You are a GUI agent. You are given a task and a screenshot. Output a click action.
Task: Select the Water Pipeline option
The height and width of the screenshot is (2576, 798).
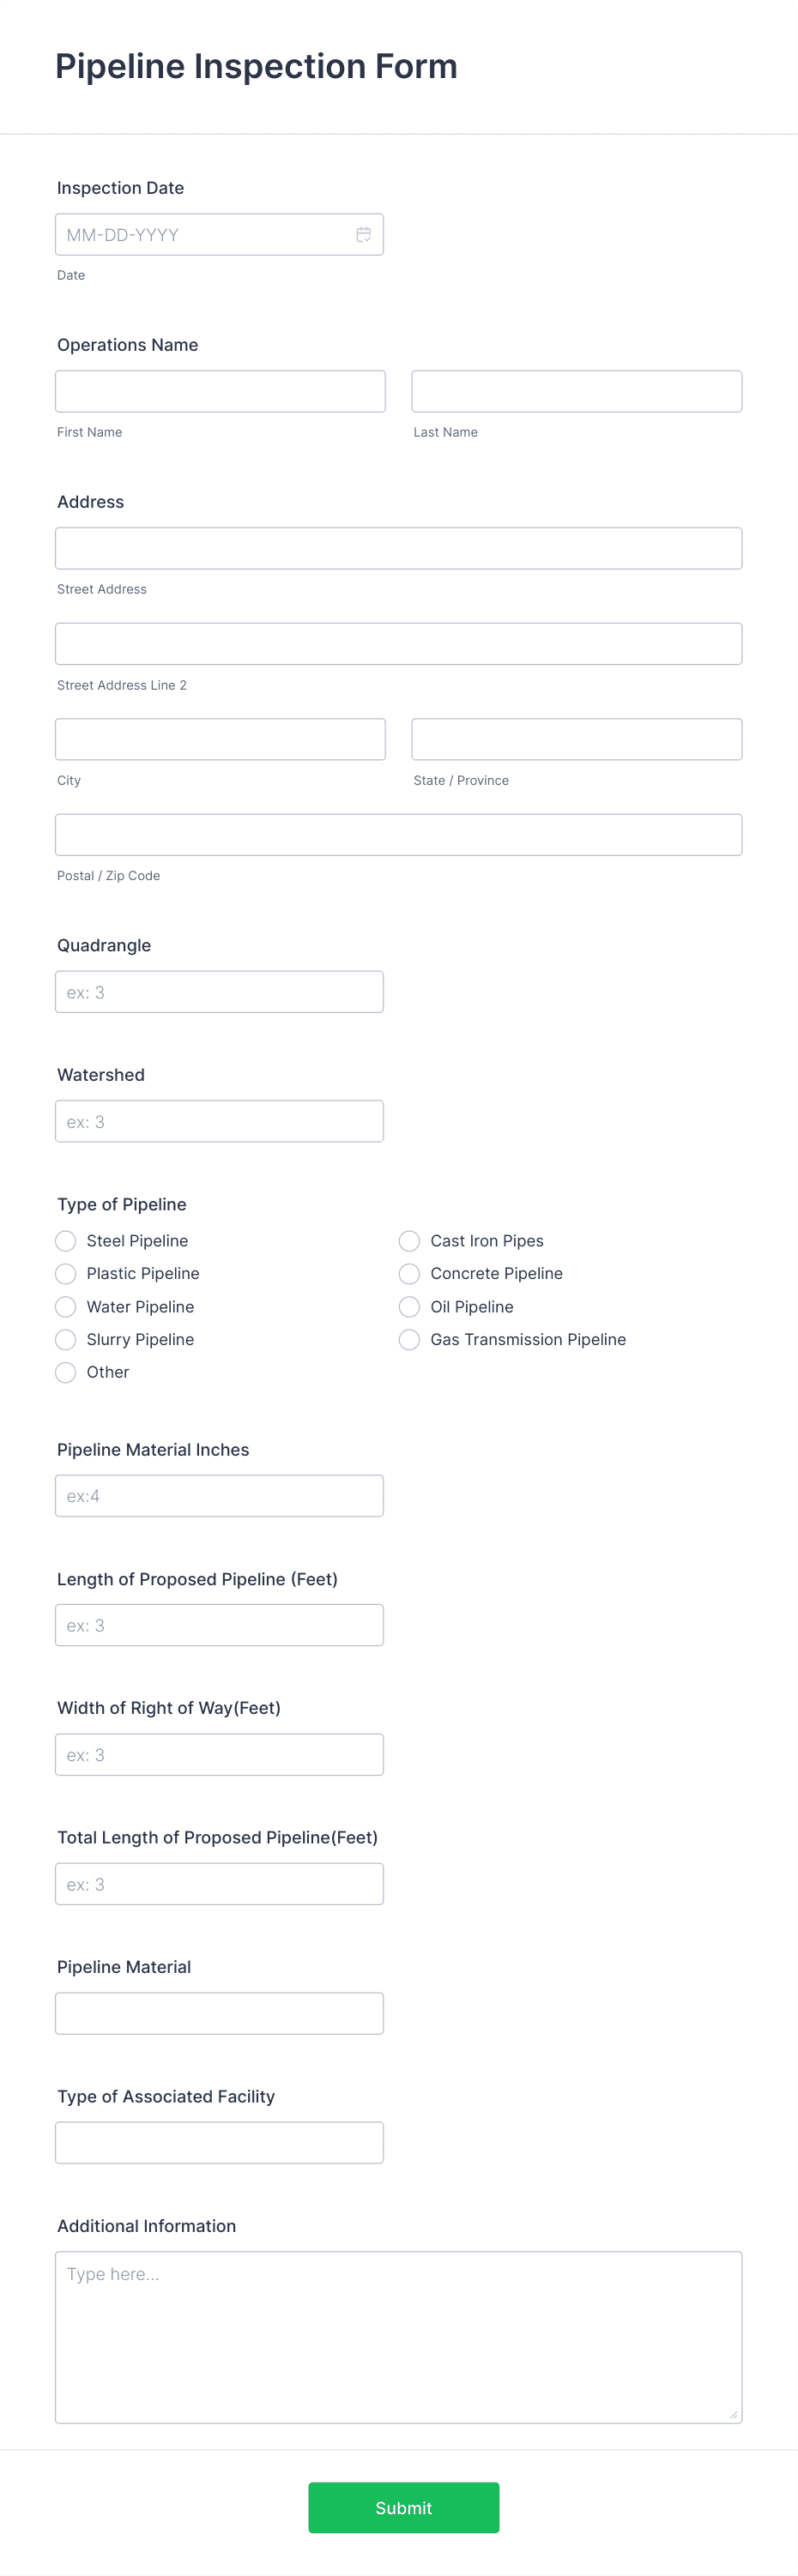point(65,1306)
